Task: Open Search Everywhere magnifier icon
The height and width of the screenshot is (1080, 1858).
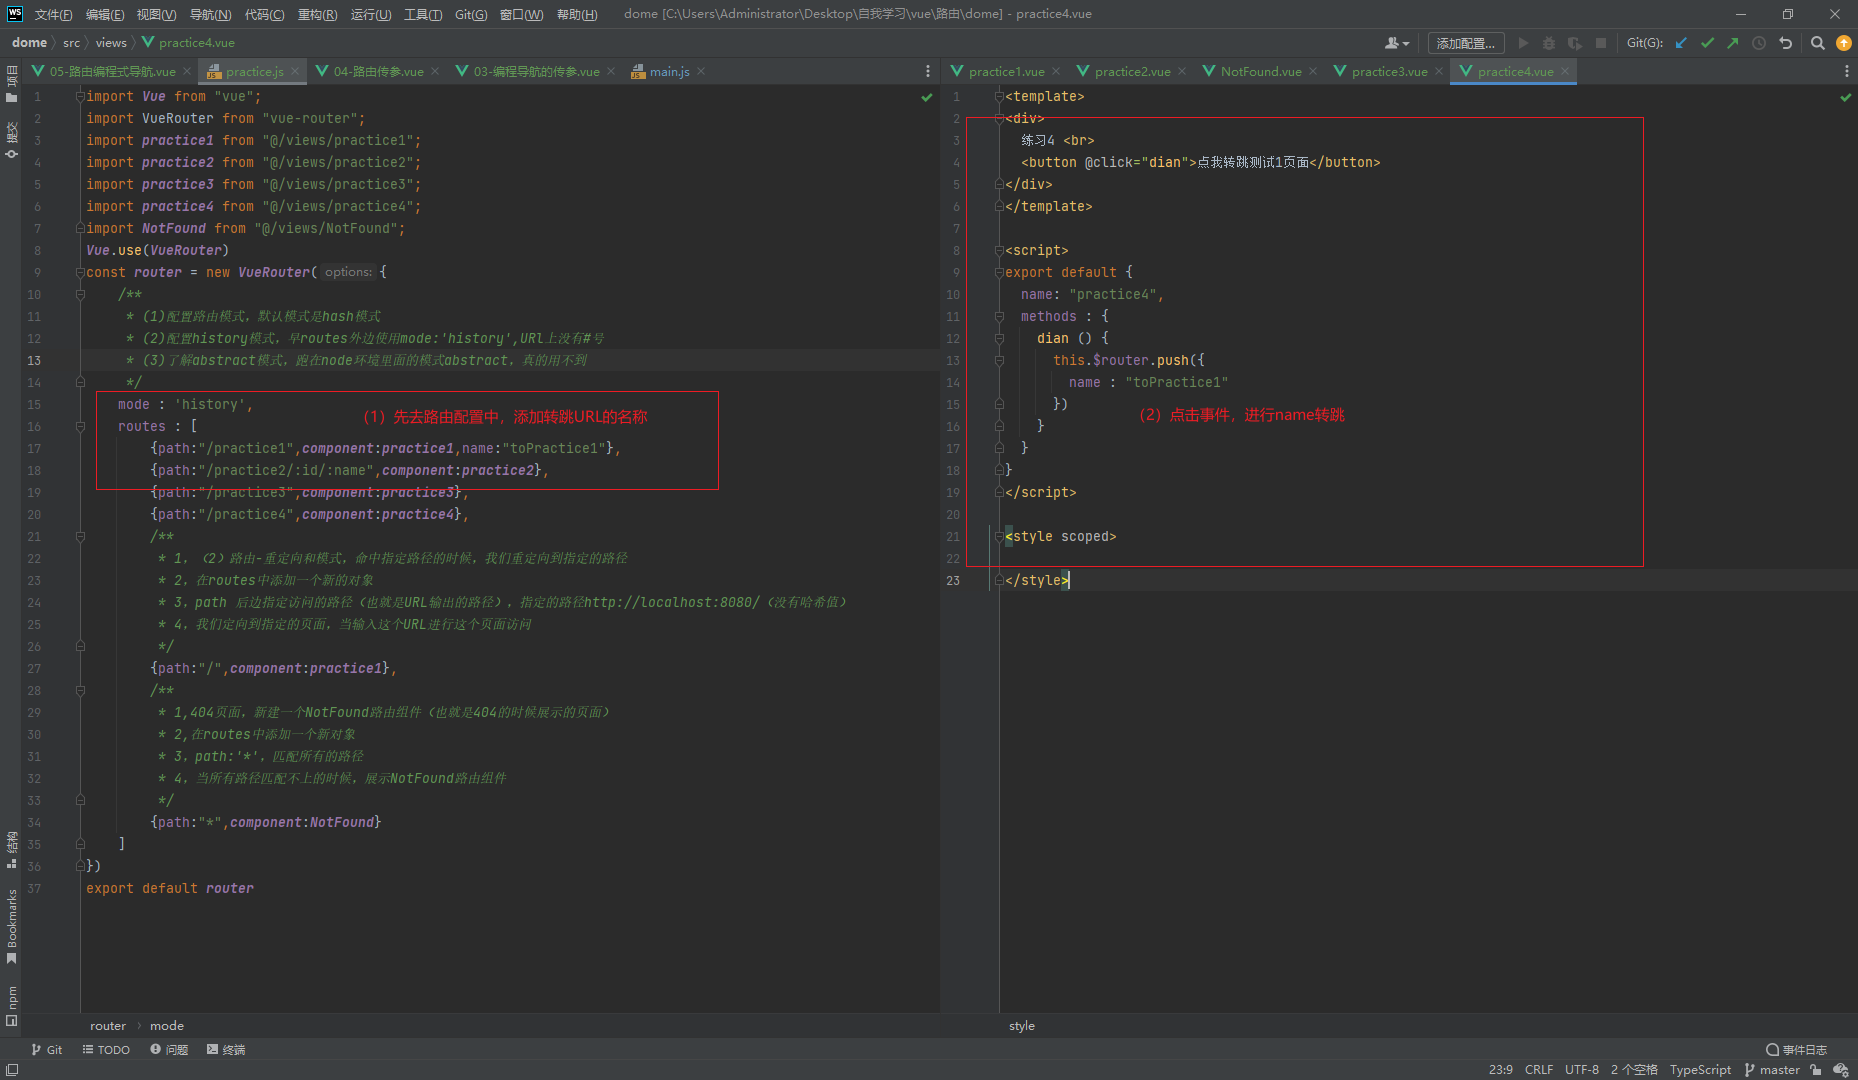Action: click(1818, 43)
